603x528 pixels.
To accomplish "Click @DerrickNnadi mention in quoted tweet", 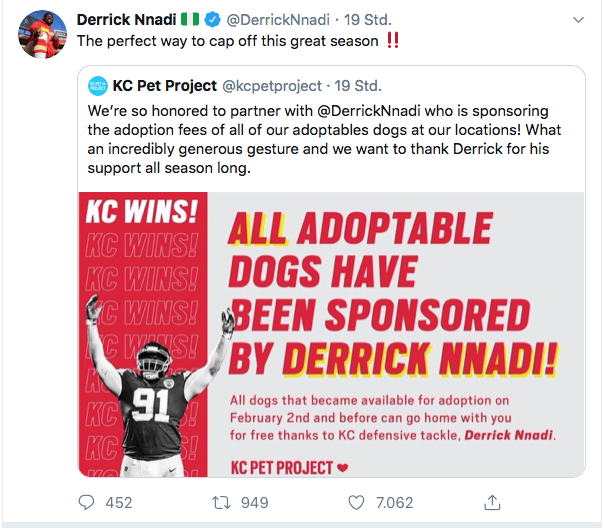I will click(x=369, y=111).
